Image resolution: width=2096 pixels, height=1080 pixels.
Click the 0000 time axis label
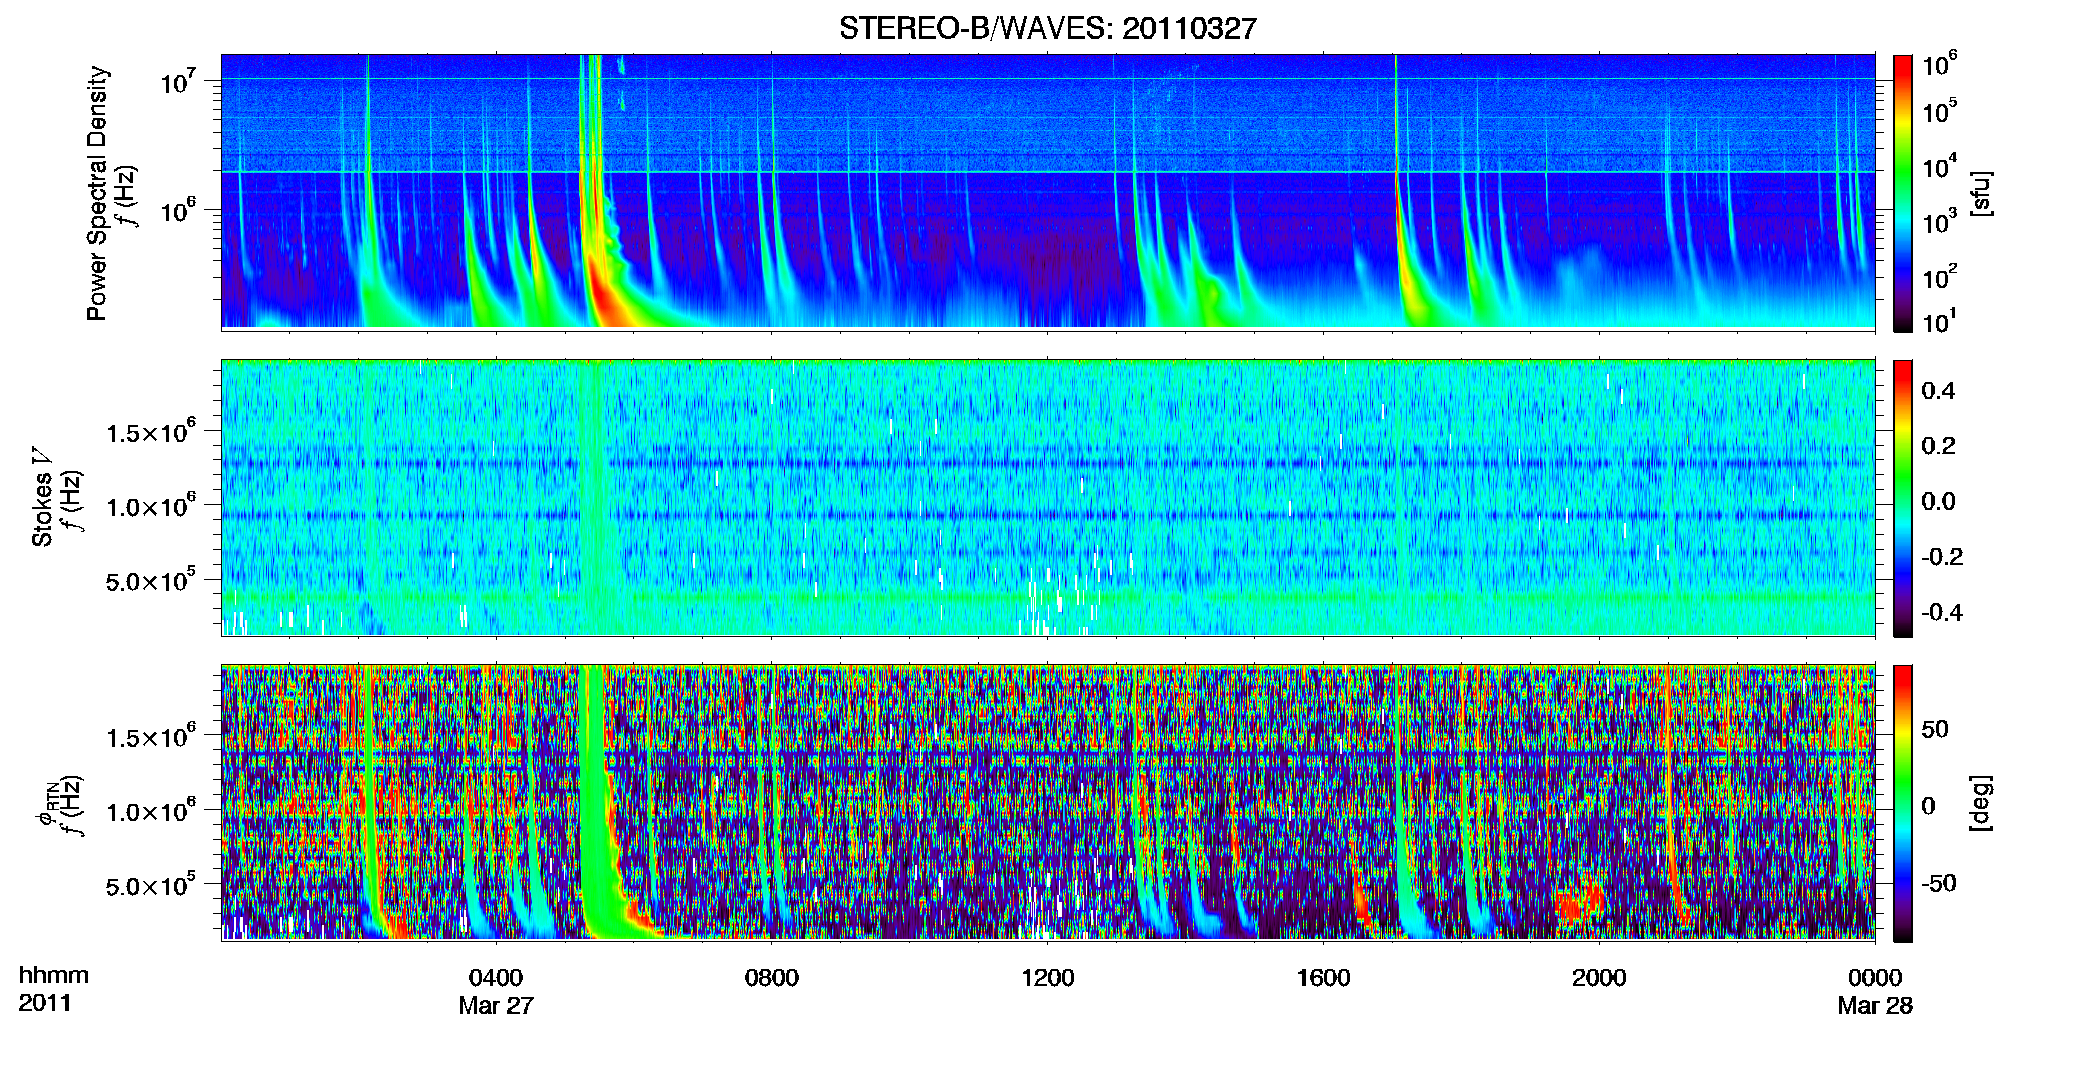pos(1875,977)
